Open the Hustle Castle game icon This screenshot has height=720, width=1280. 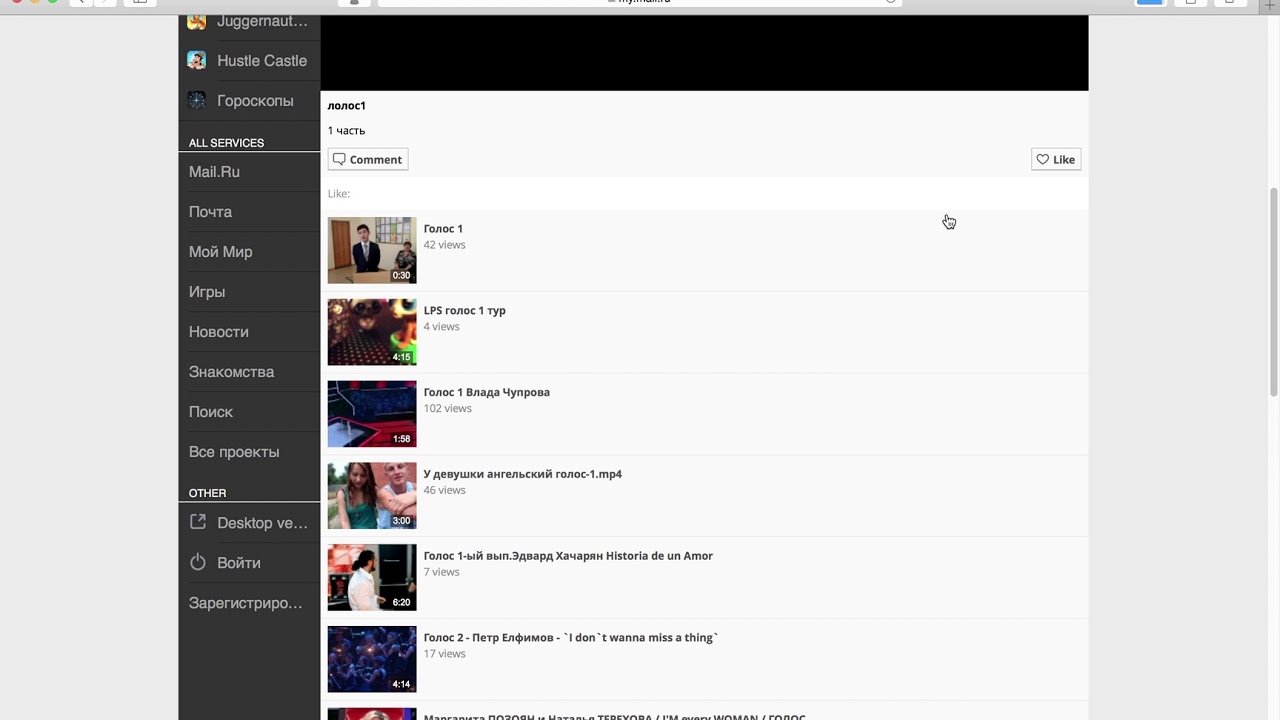point(197,60)
